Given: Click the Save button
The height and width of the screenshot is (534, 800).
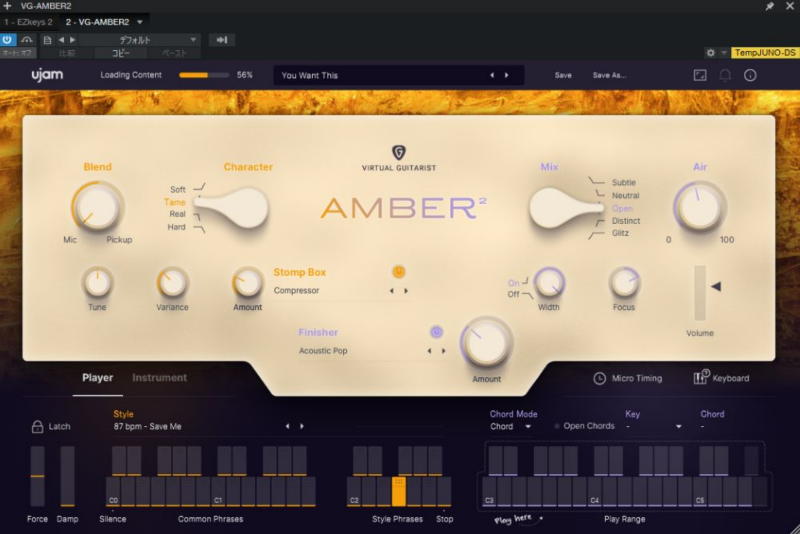Looking at the screenshot, I should pyautogui.click(x=563, y=75).
